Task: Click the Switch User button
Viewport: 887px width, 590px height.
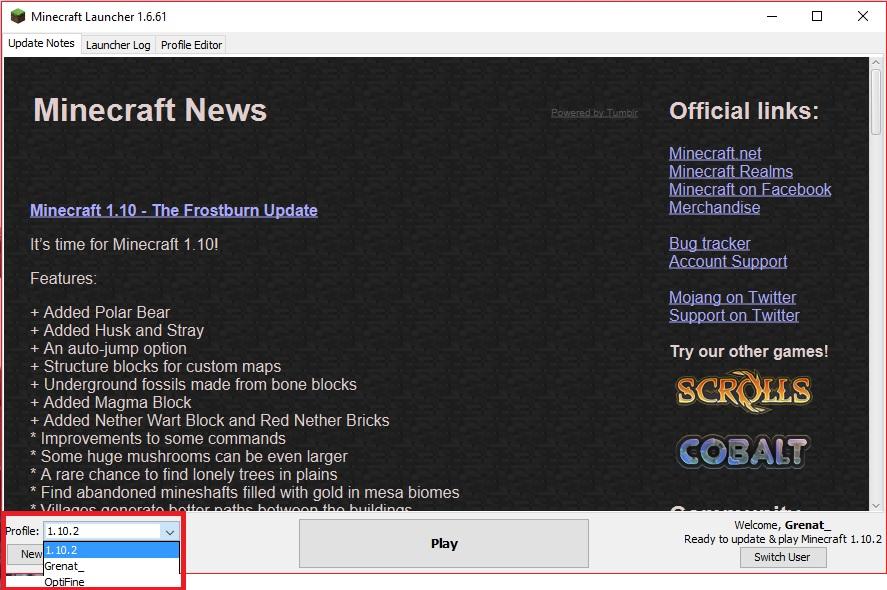Action: (782, 557)
